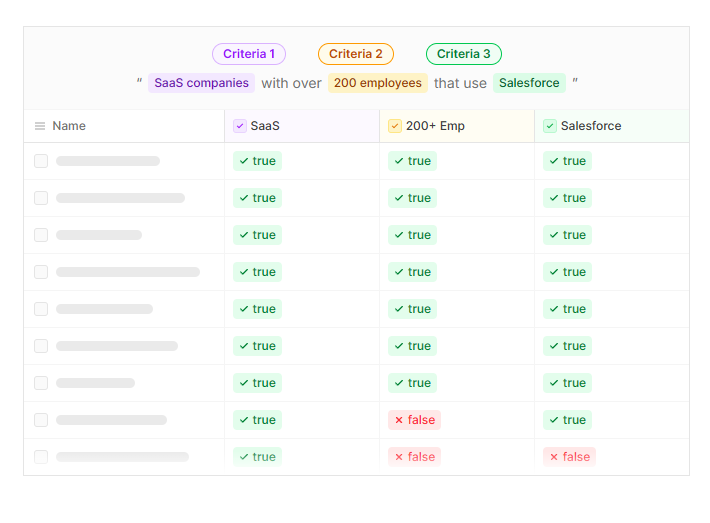Click the third row name placeholder
710x523 pixels.
pyautogui.click(x=99, y=235)
